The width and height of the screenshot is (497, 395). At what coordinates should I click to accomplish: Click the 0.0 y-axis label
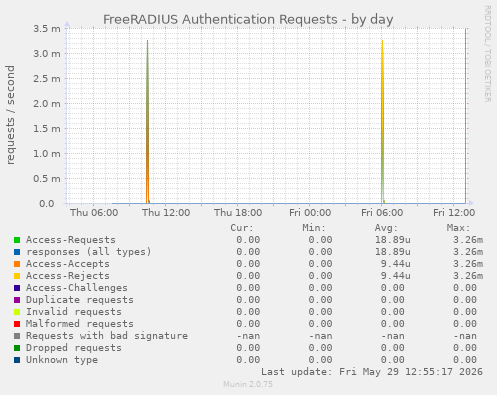click(x=47, y=204)
